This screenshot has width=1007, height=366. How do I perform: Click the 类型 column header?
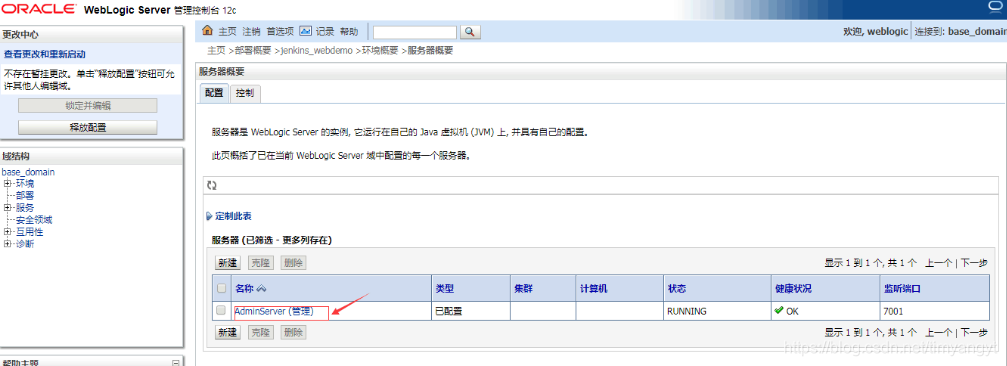[445, 289]
